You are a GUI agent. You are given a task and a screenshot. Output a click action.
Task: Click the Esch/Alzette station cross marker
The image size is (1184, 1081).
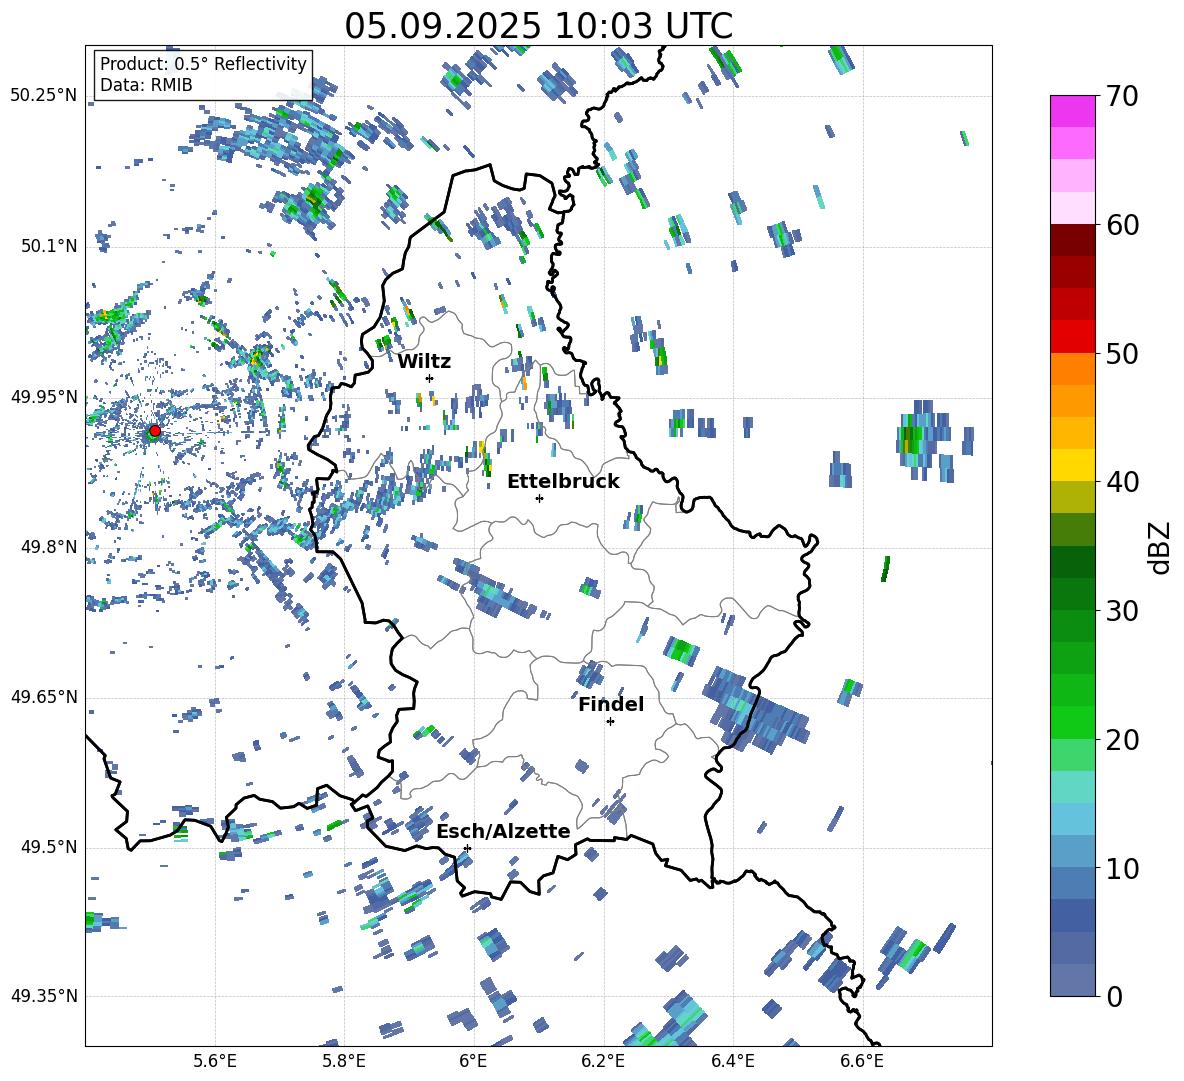(x=467, y=848)
